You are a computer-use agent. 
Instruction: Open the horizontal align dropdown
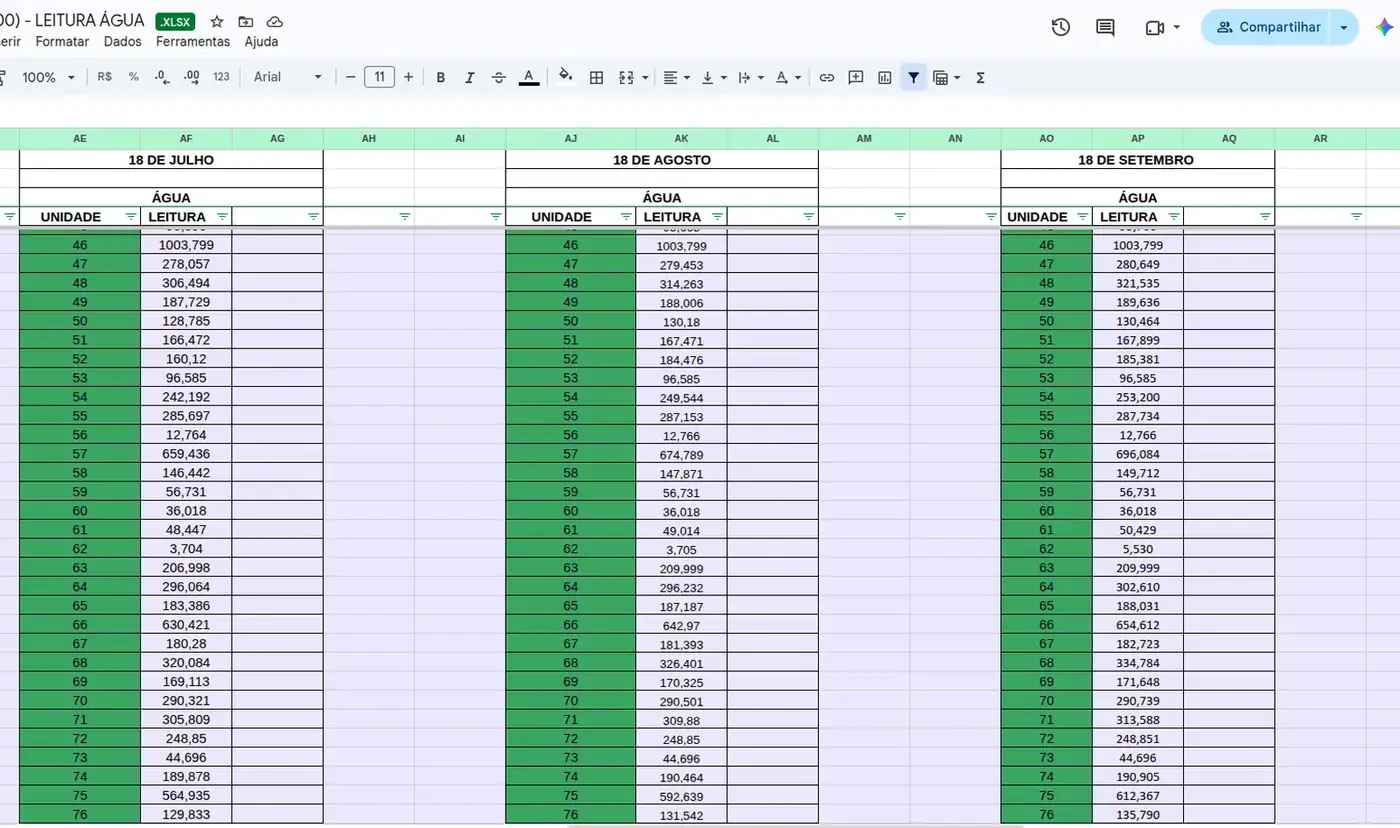coord(677,77)
